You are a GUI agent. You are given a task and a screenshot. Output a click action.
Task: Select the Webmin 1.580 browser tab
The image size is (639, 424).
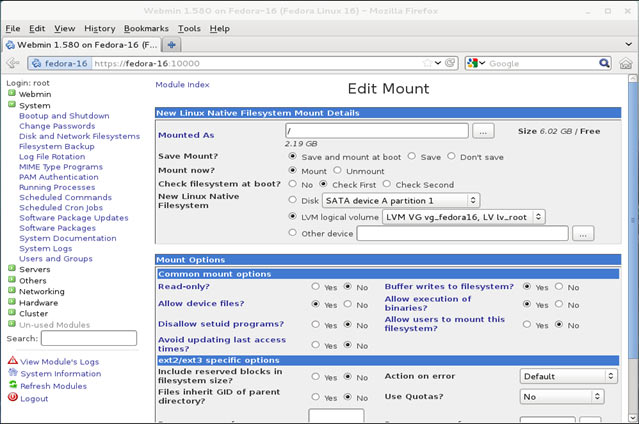[82, 45]
